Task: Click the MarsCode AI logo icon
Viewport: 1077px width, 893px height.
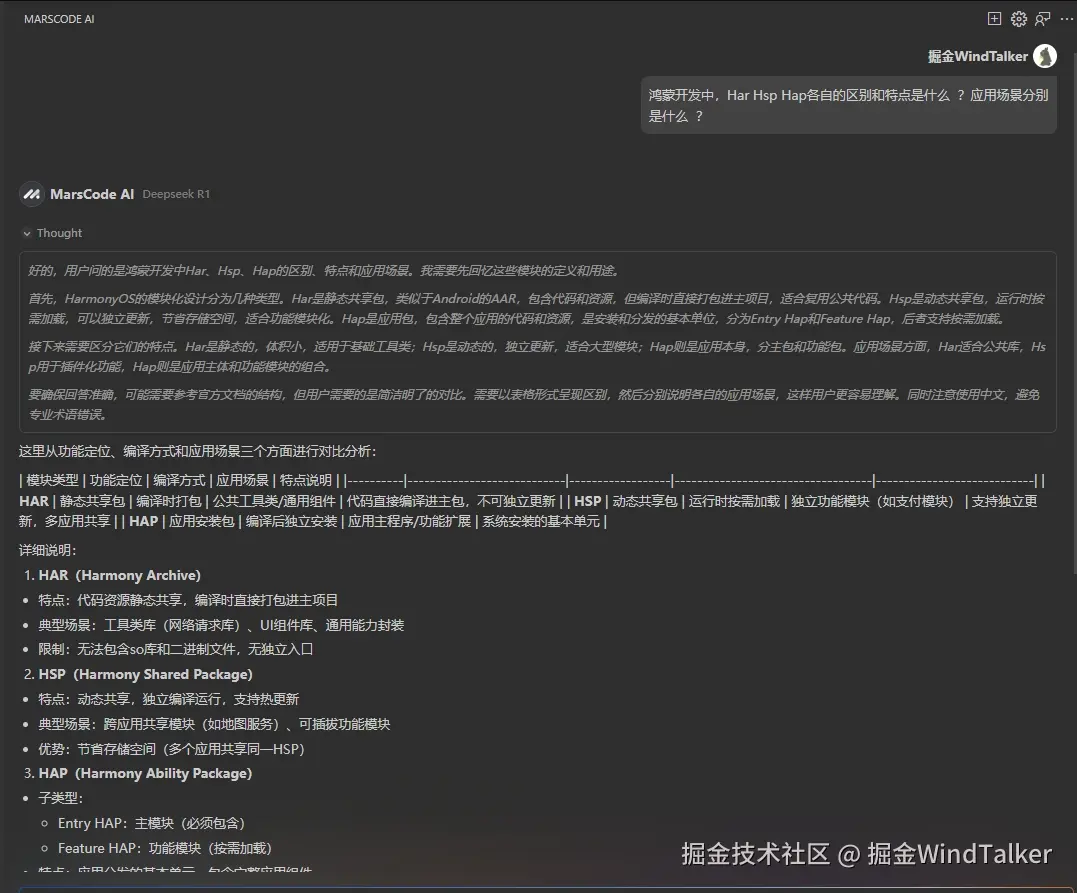Action: (32, 194)
